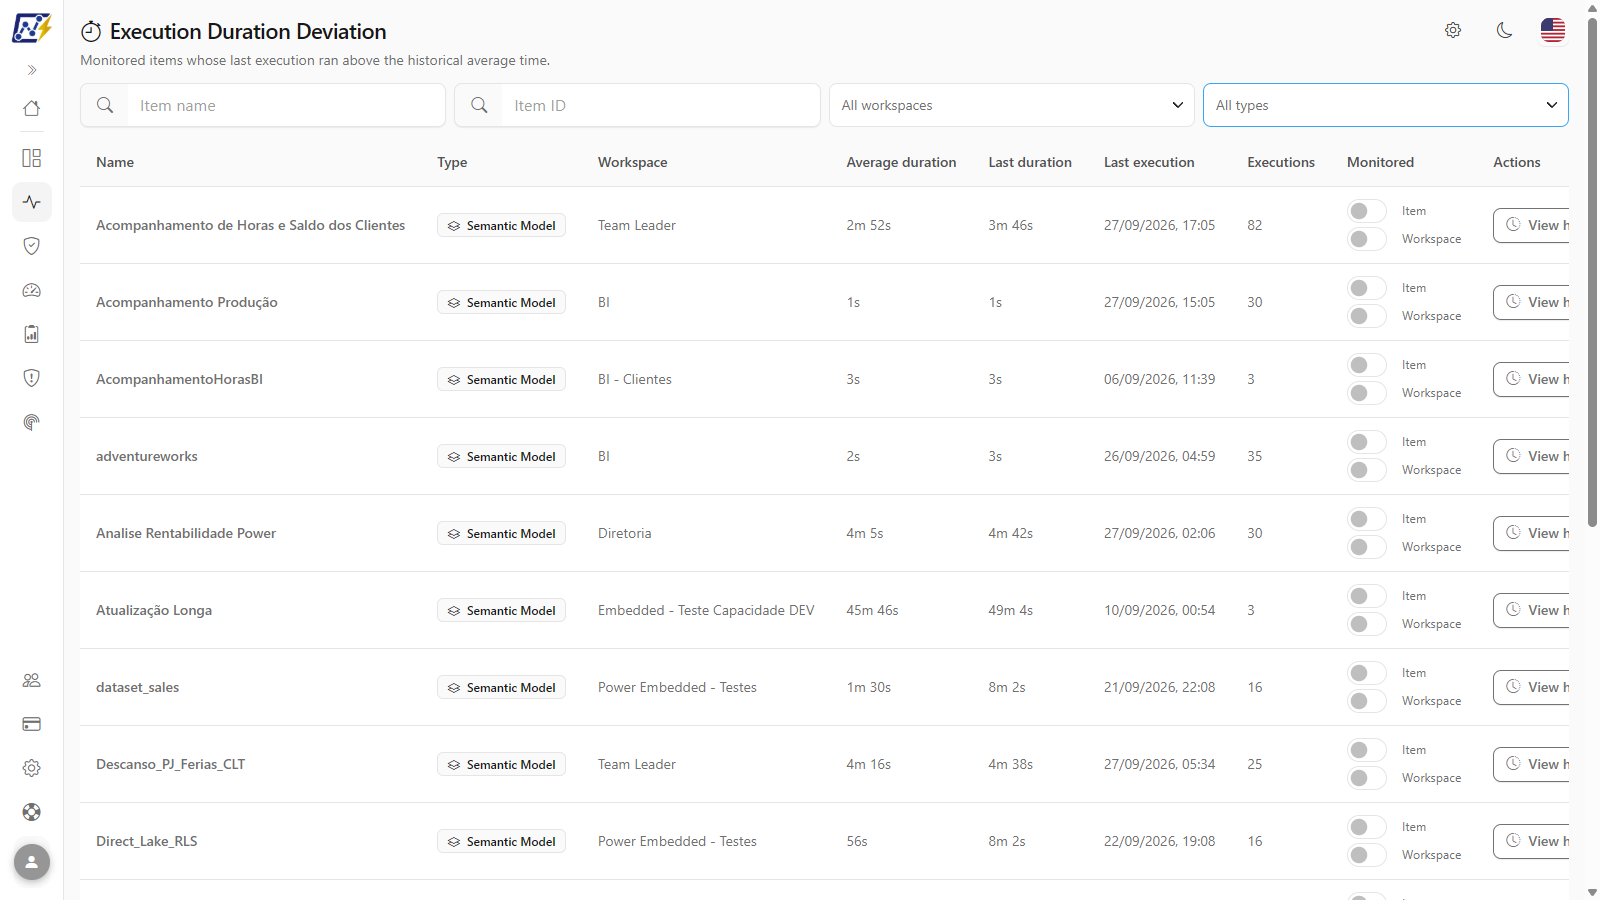Toggle Item monitoring for Atualização Longa
The height and width of the screenshot is (900, 1600).
point(1366,596)
